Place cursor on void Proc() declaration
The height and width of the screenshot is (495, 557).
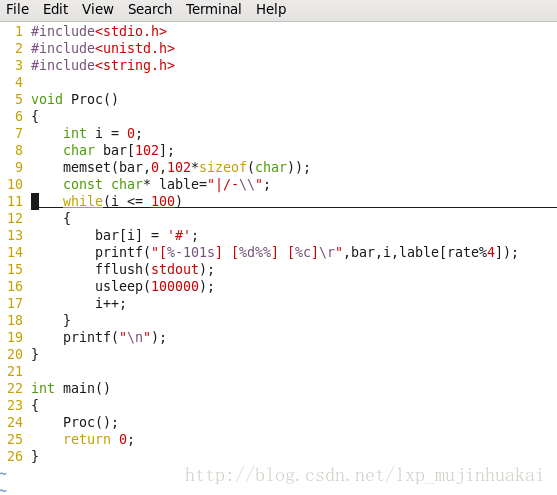[74, 99]
